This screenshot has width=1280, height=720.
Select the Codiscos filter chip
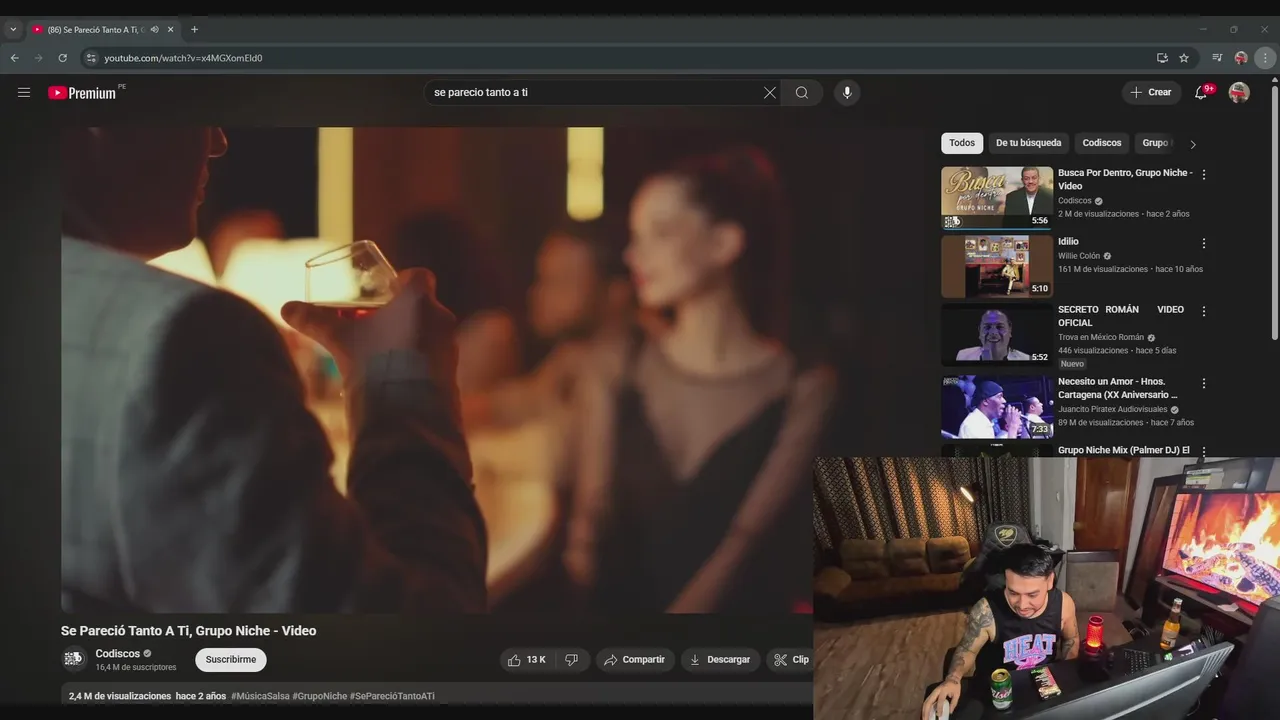tap(1102, 143)
